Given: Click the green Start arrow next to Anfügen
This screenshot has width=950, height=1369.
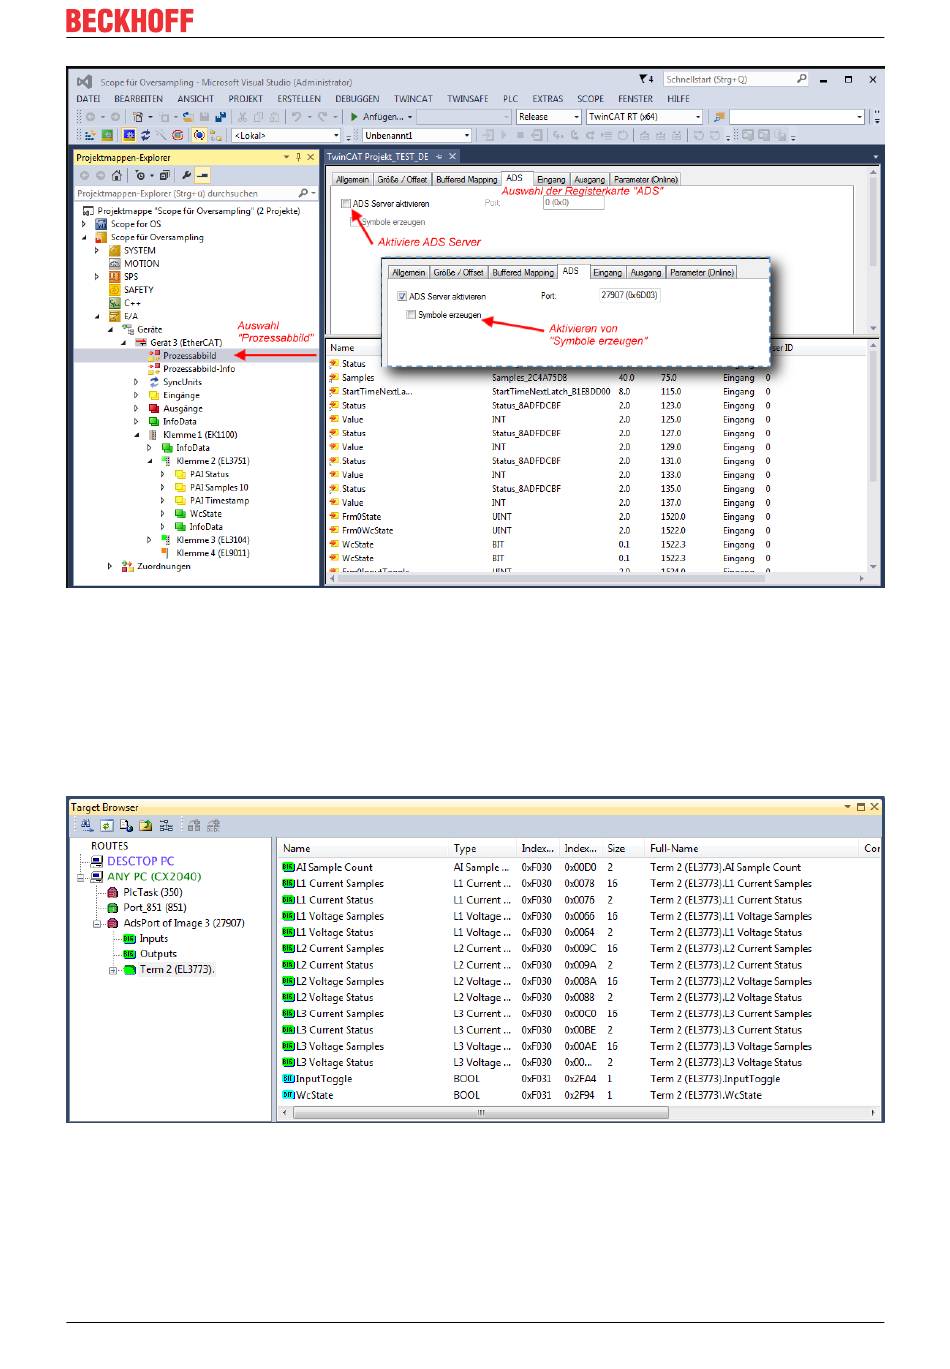Looking at the screenshot, I should (x=354, y=117).
